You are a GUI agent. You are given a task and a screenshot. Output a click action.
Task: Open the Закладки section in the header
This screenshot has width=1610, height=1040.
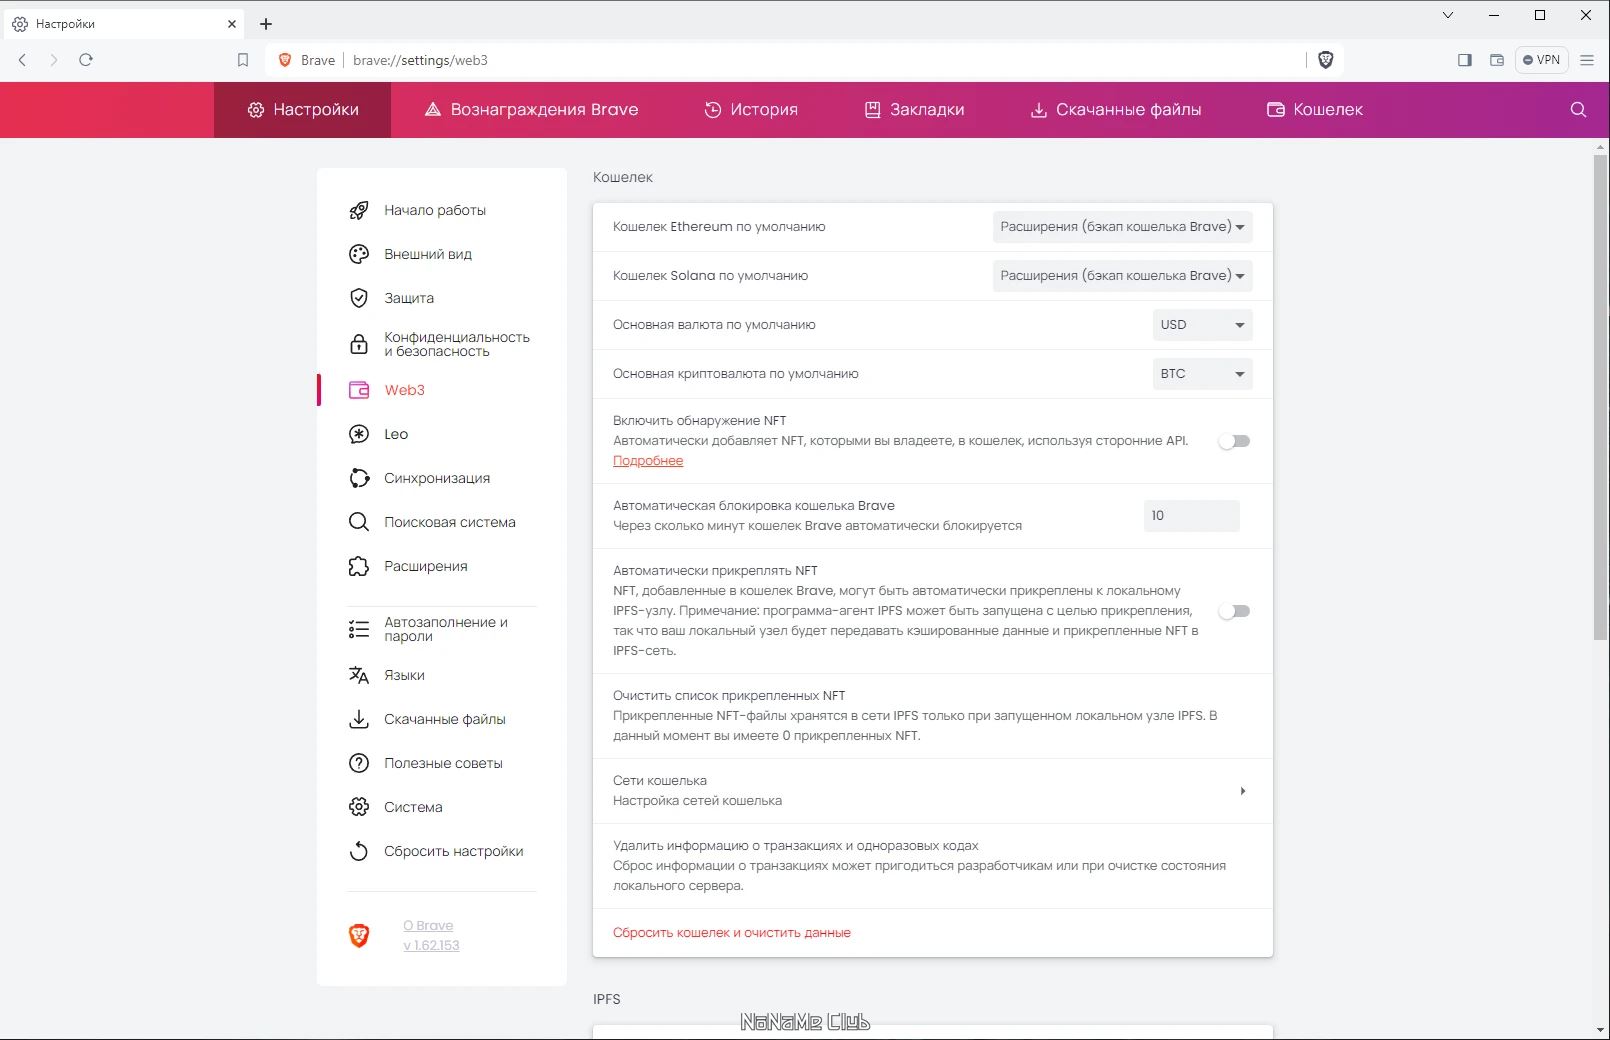click(914, 110)
